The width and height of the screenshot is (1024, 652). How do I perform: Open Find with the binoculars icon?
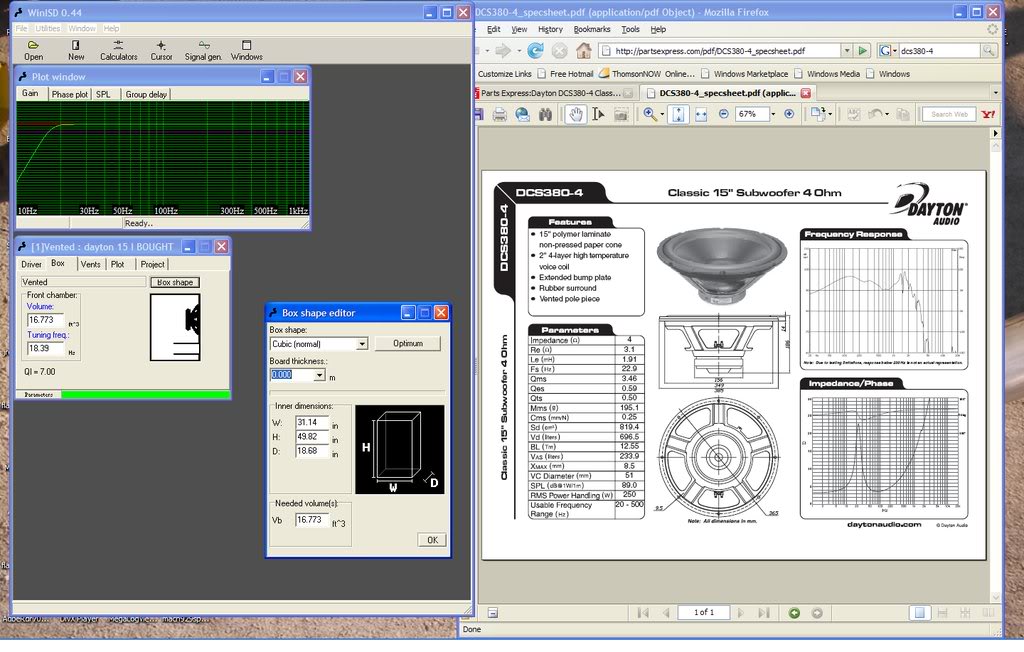(545, 114)
